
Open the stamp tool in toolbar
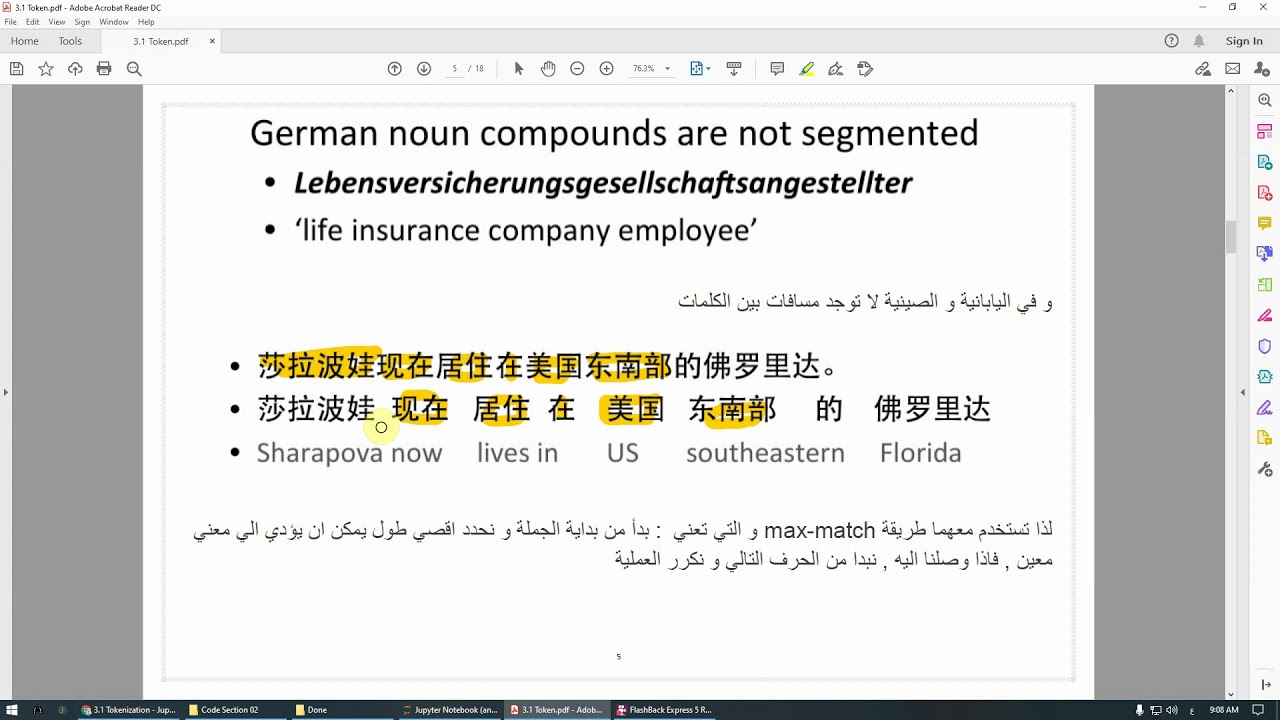click(866, 69)
